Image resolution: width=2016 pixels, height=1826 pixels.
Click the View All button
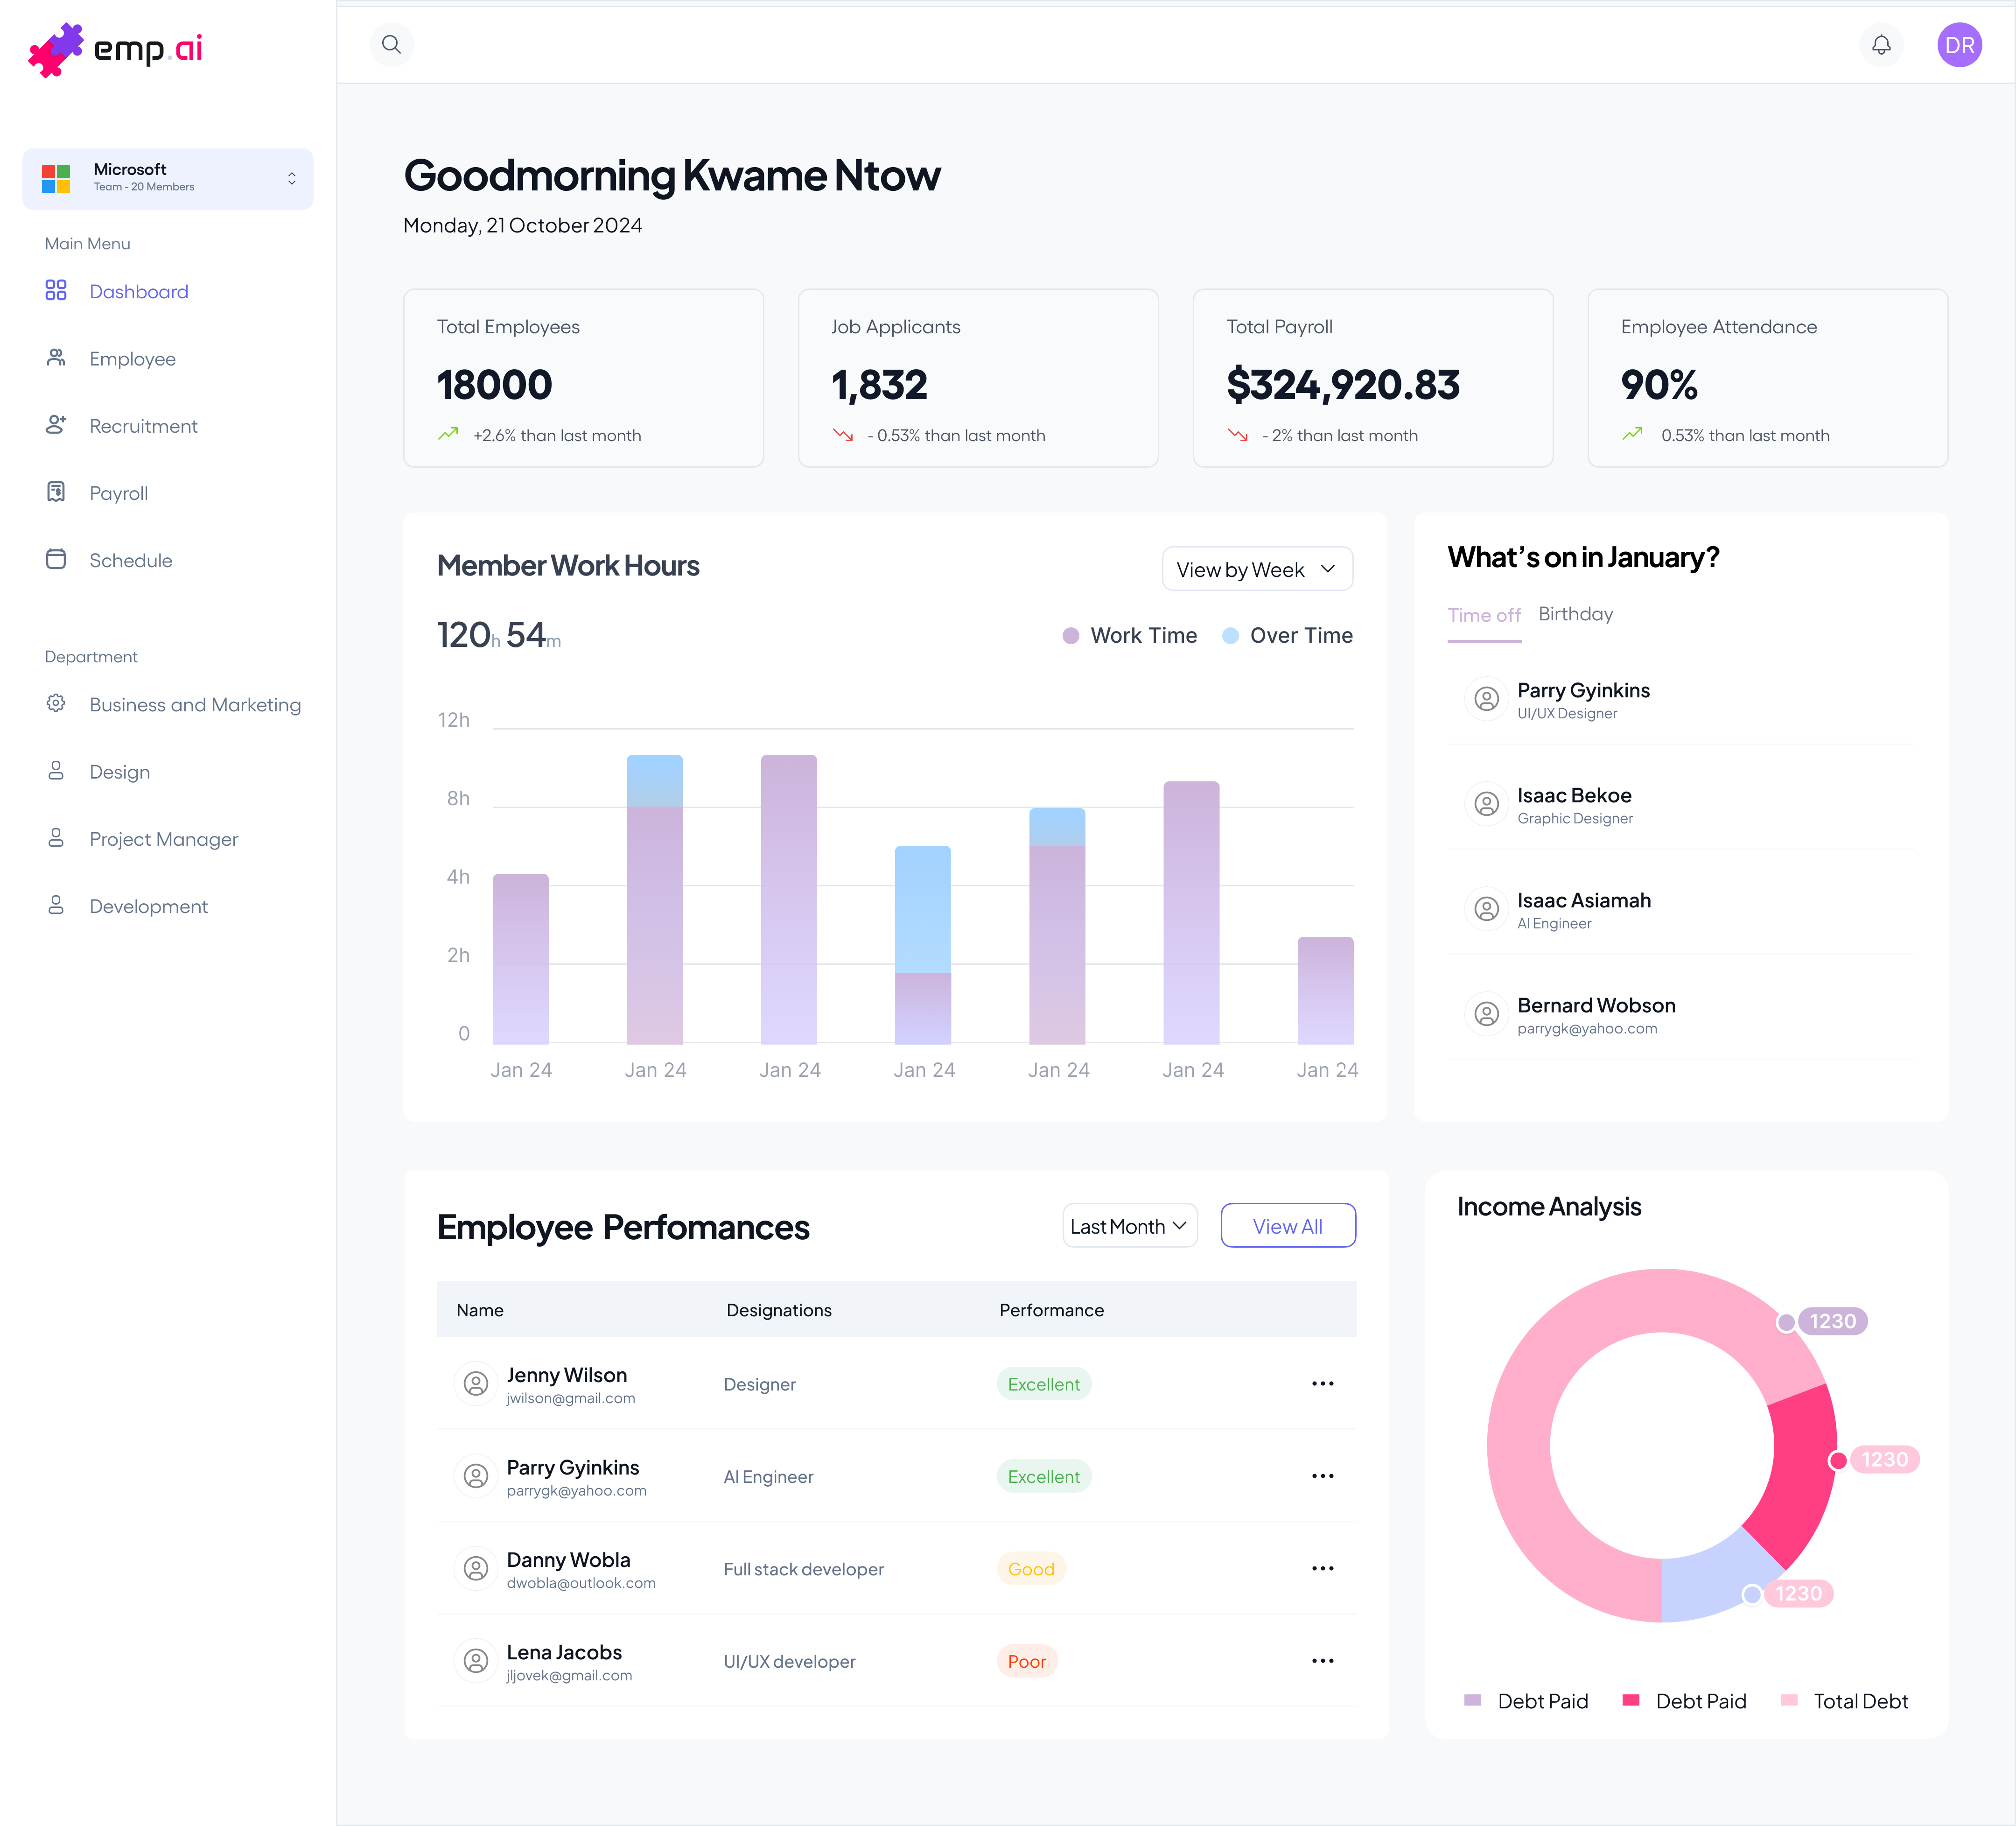(x=1287, y=1226)
